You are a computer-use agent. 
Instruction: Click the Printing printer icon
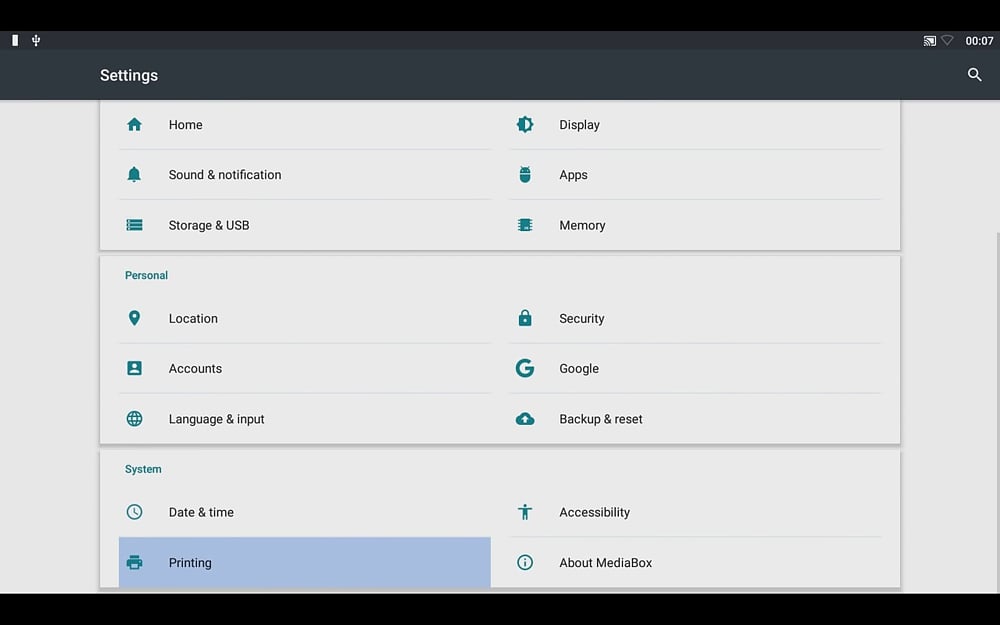point(134,562)
